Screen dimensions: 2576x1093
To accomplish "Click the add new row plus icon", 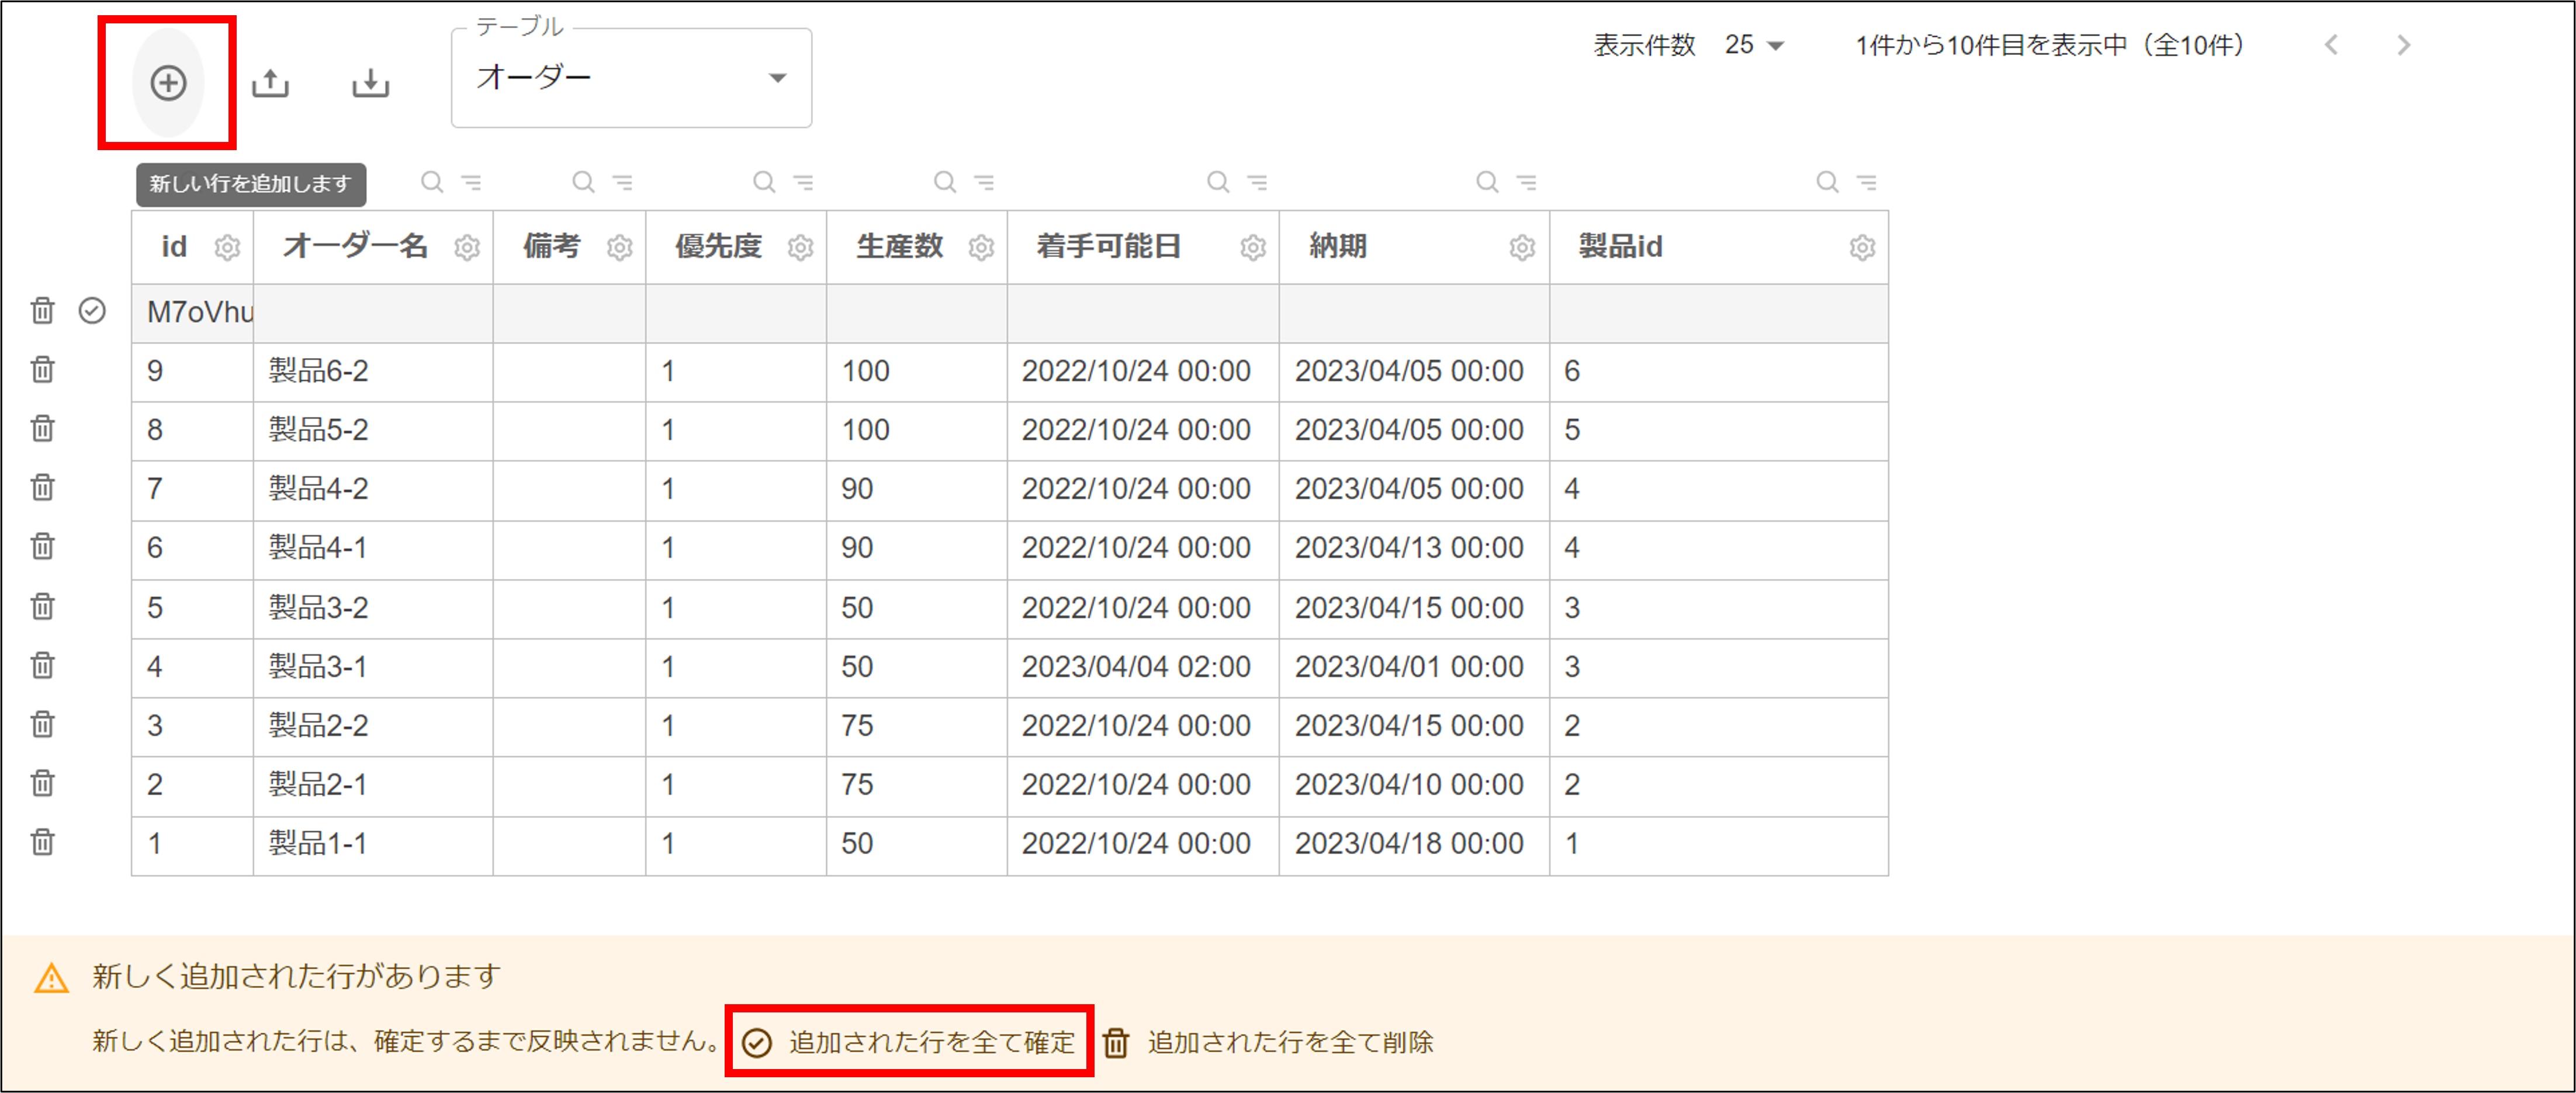I will (x=168, y=83).
